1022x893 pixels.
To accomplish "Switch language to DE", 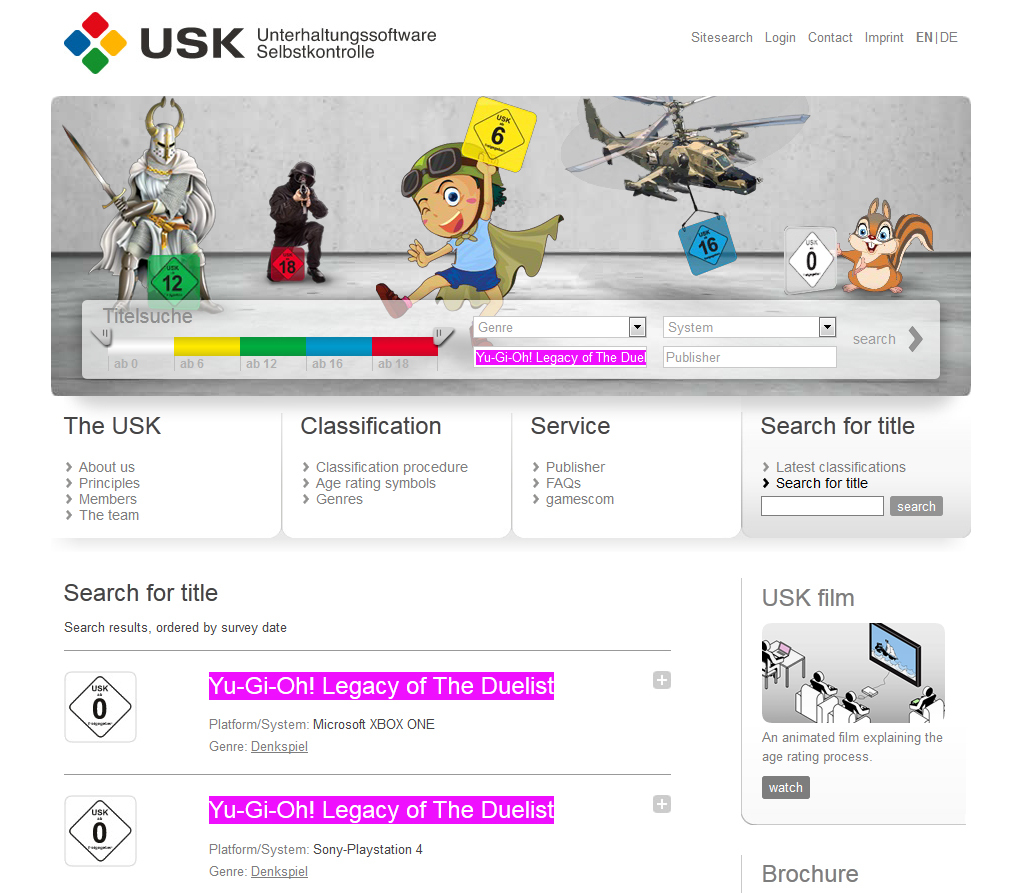I will (949, 38).
